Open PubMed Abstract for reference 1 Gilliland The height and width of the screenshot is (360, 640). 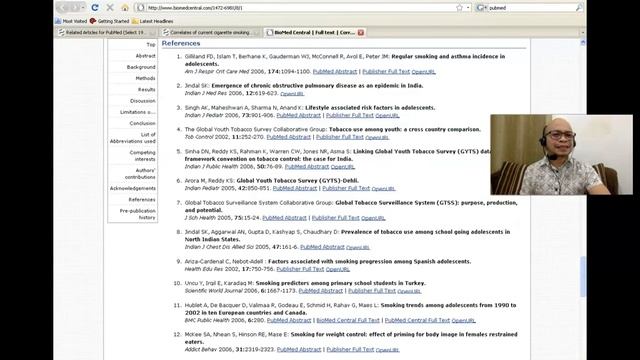click(335, 71)
